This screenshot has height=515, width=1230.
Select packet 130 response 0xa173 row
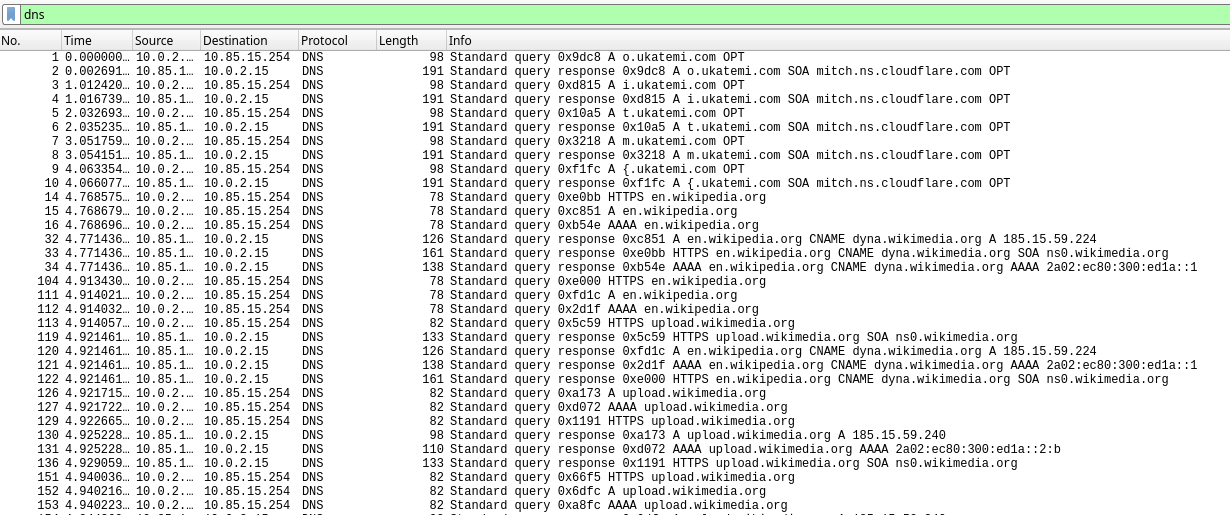615,436
